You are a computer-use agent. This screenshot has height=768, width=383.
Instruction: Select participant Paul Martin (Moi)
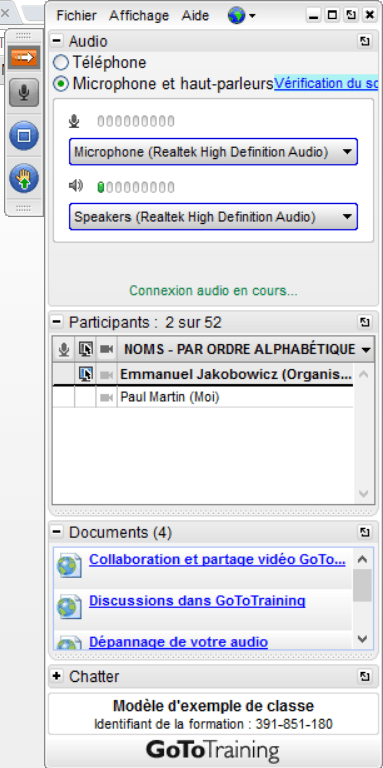170,397
